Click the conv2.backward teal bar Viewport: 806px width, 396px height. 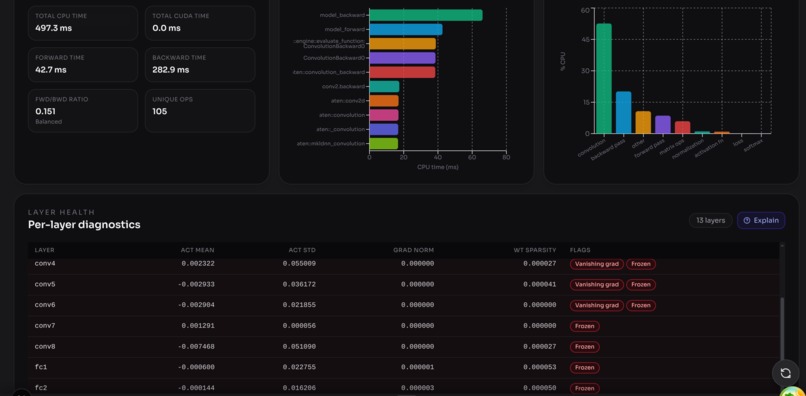[384, 86]
